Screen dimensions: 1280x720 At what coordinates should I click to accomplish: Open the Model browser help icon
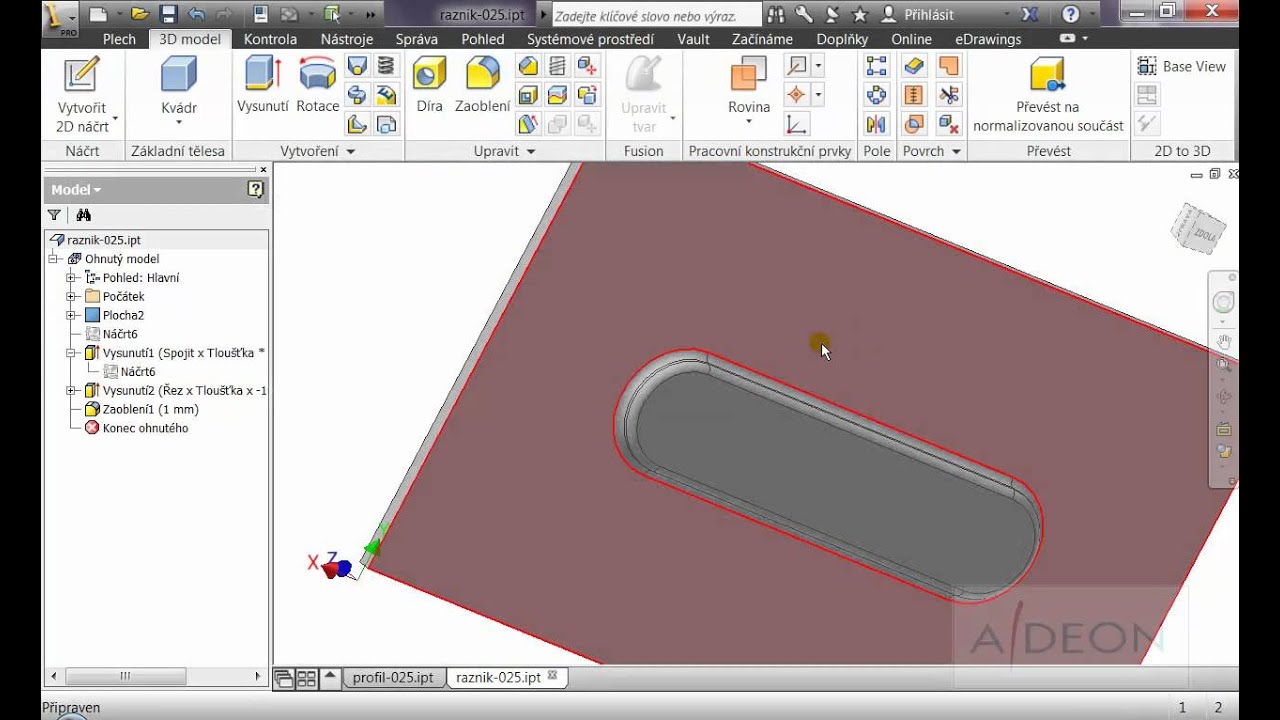tap(256, 189)
